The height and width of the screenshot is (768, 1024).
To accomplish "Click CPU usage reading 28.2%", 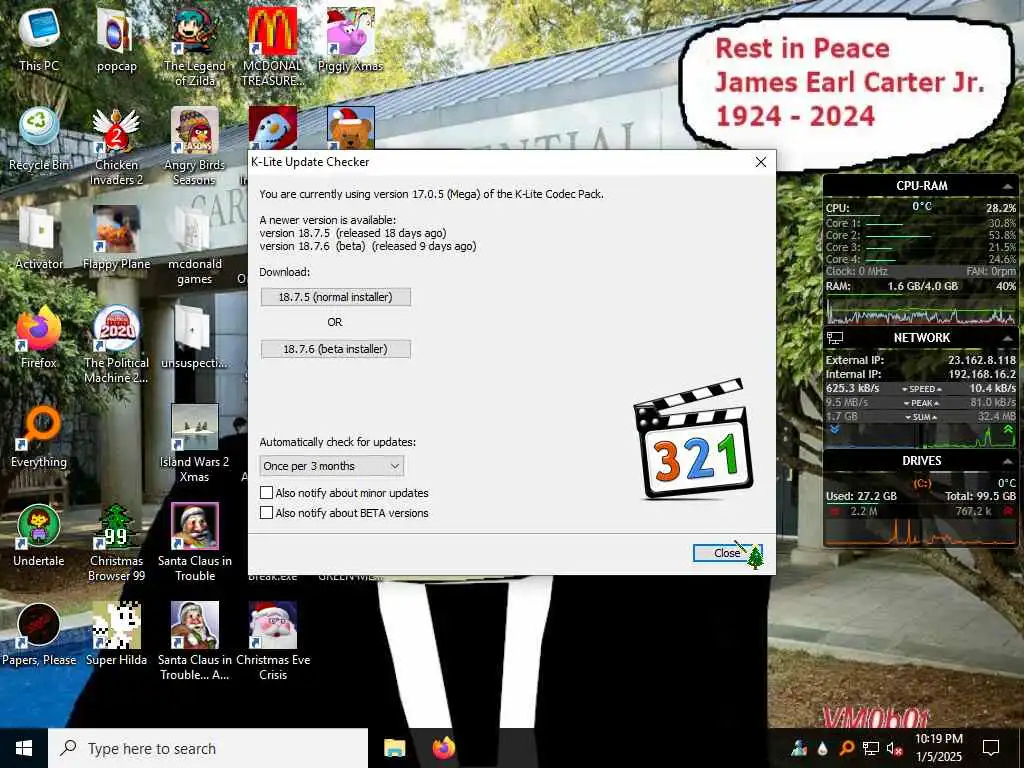I will coord(1000,208).
